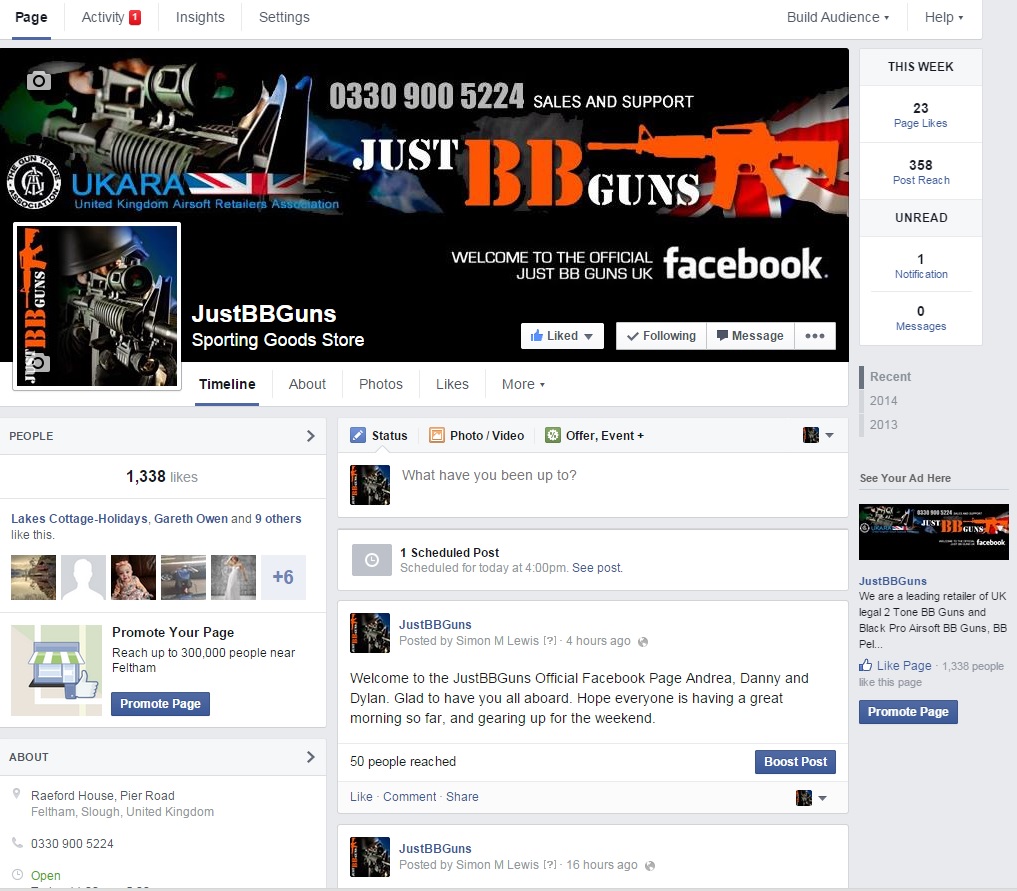
Task: Open the scheduled post via See post link
Action: (596, 567)
